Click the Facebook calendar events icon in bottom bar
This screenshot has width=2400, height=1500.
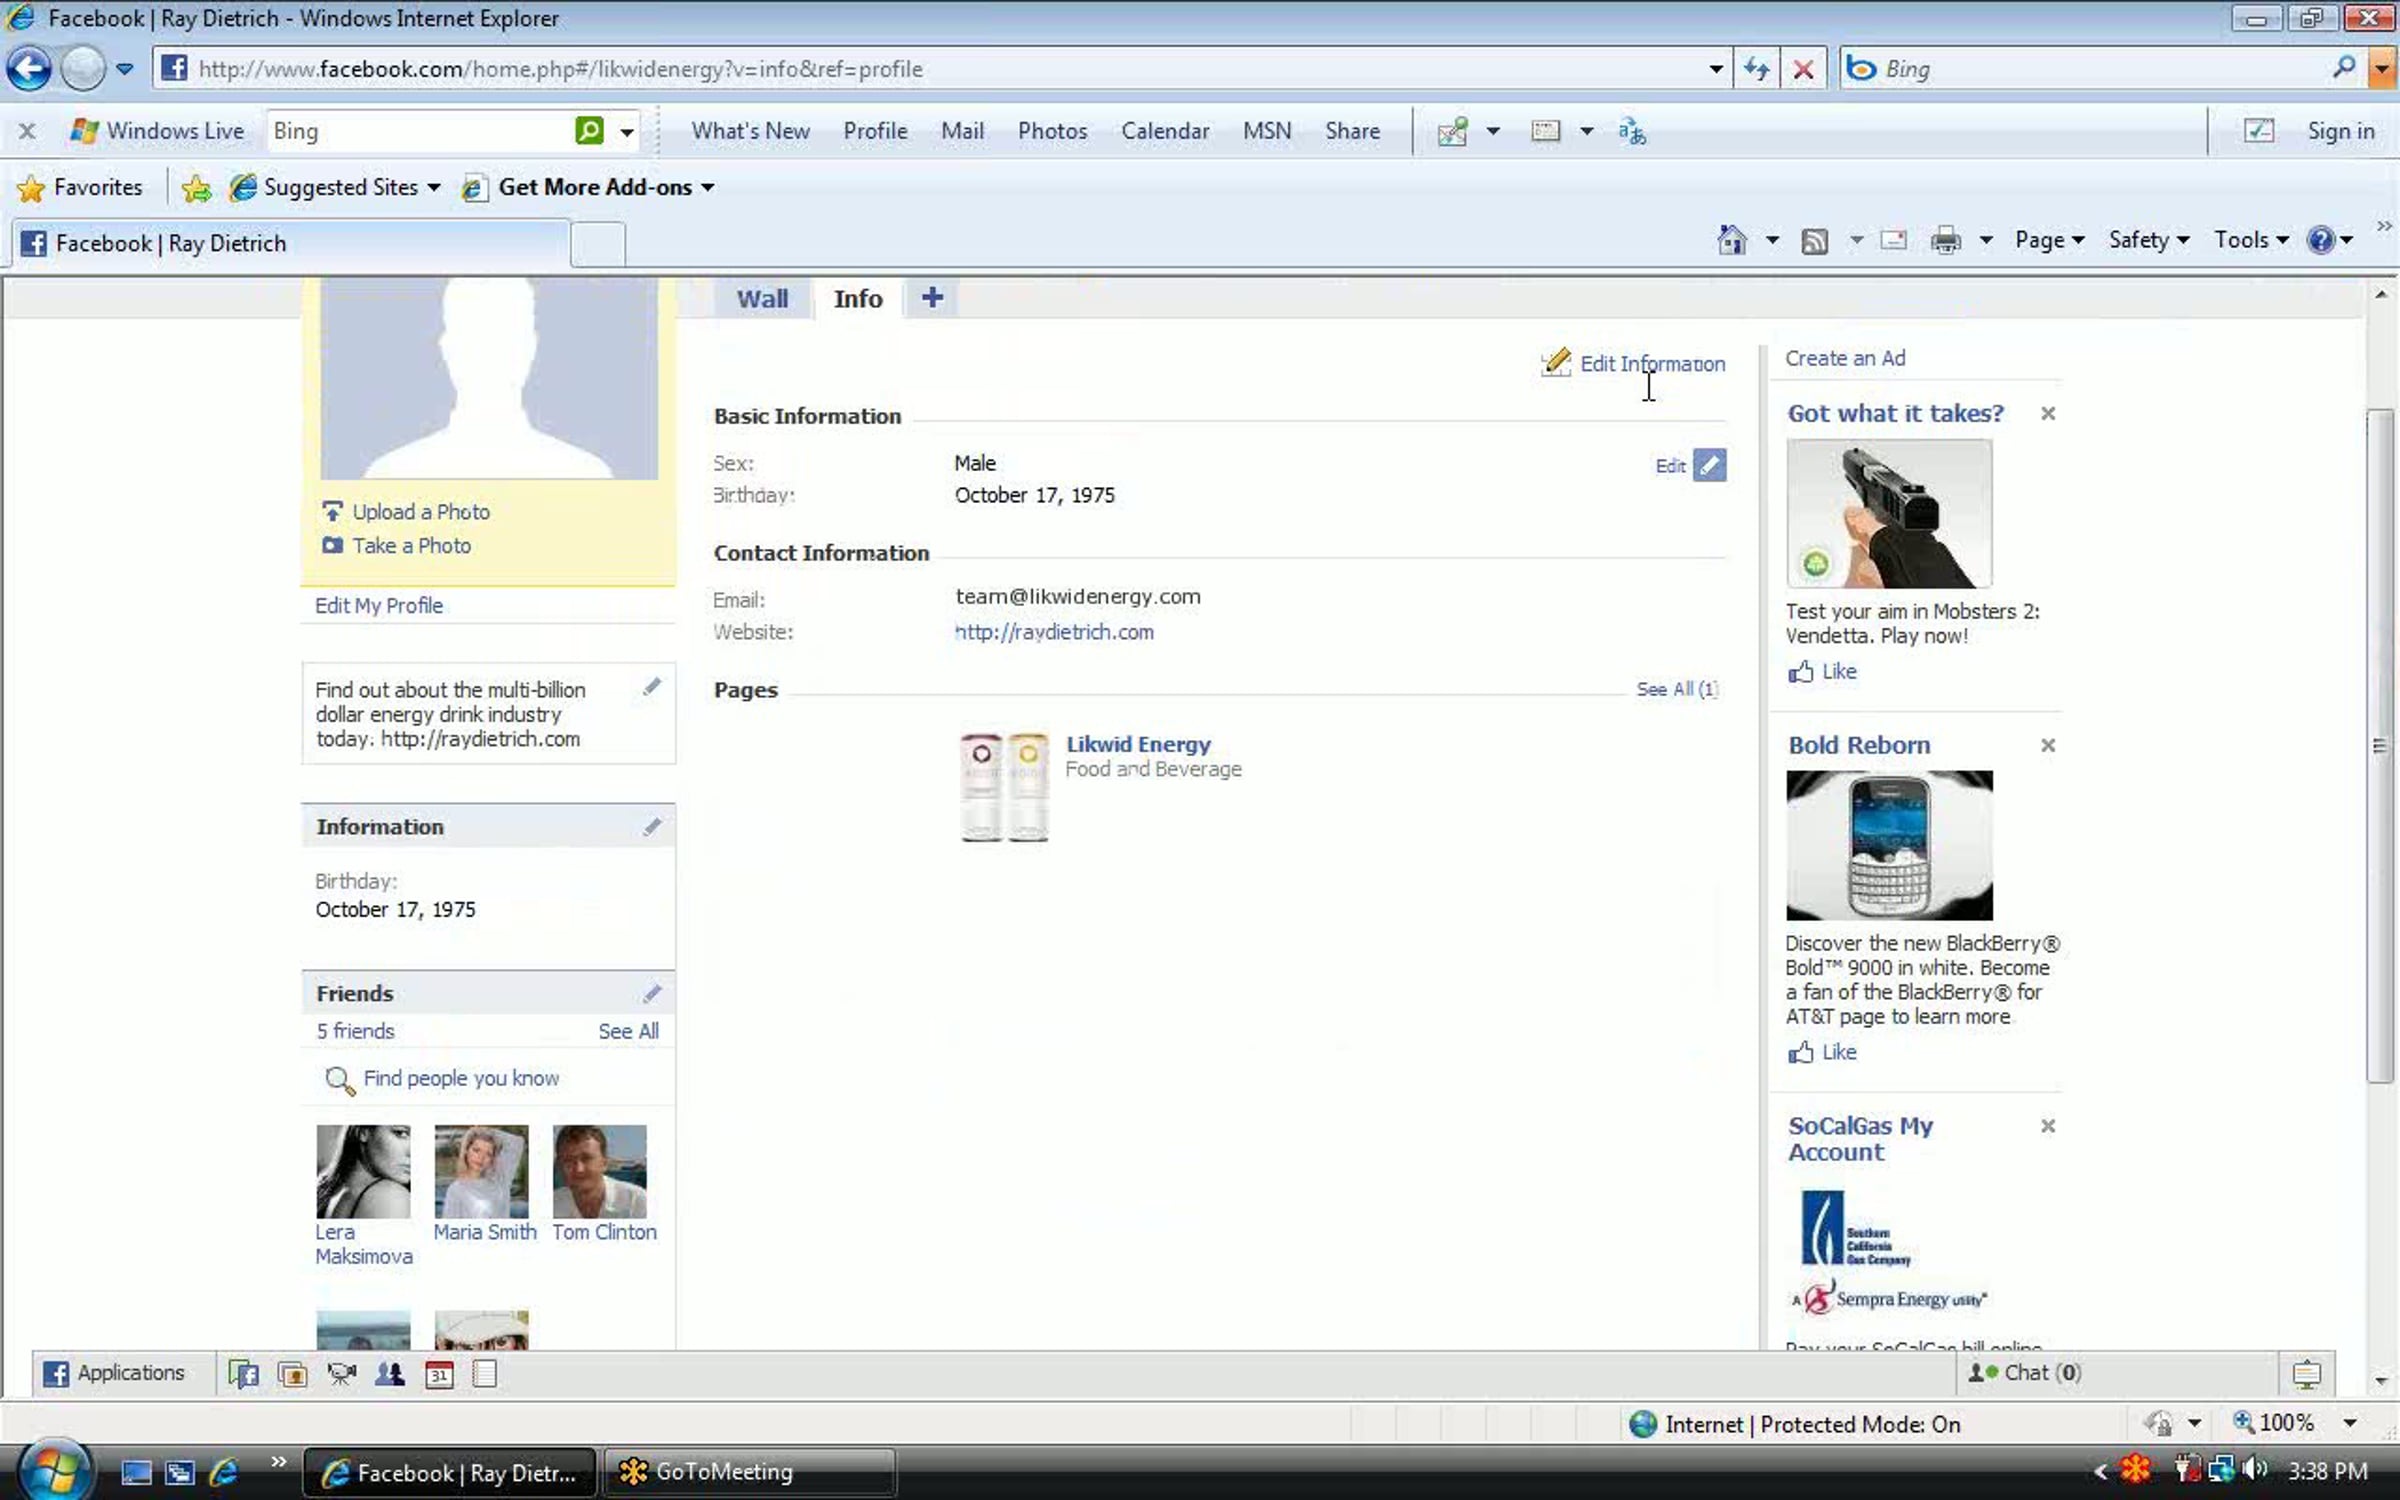[x=439, y=1374]
